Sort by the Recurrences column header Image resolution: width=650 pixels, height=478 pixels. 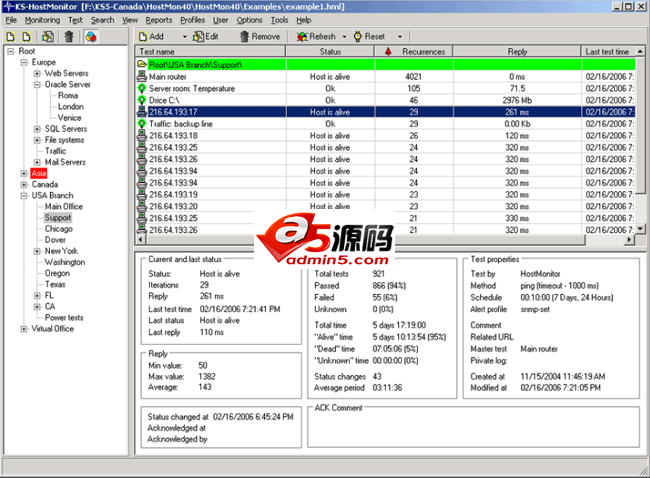point(414,51)
